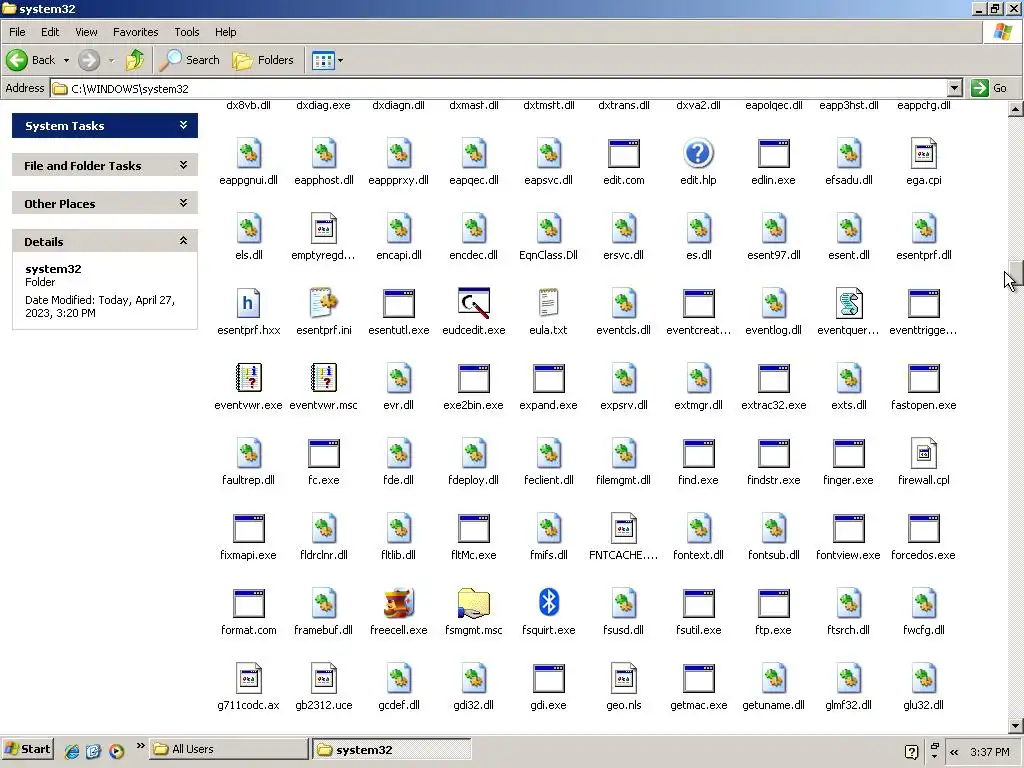The width and height of the screenshot is (1024, 768).
Task: Click the Back navigation button
Action: click(31, 60)
